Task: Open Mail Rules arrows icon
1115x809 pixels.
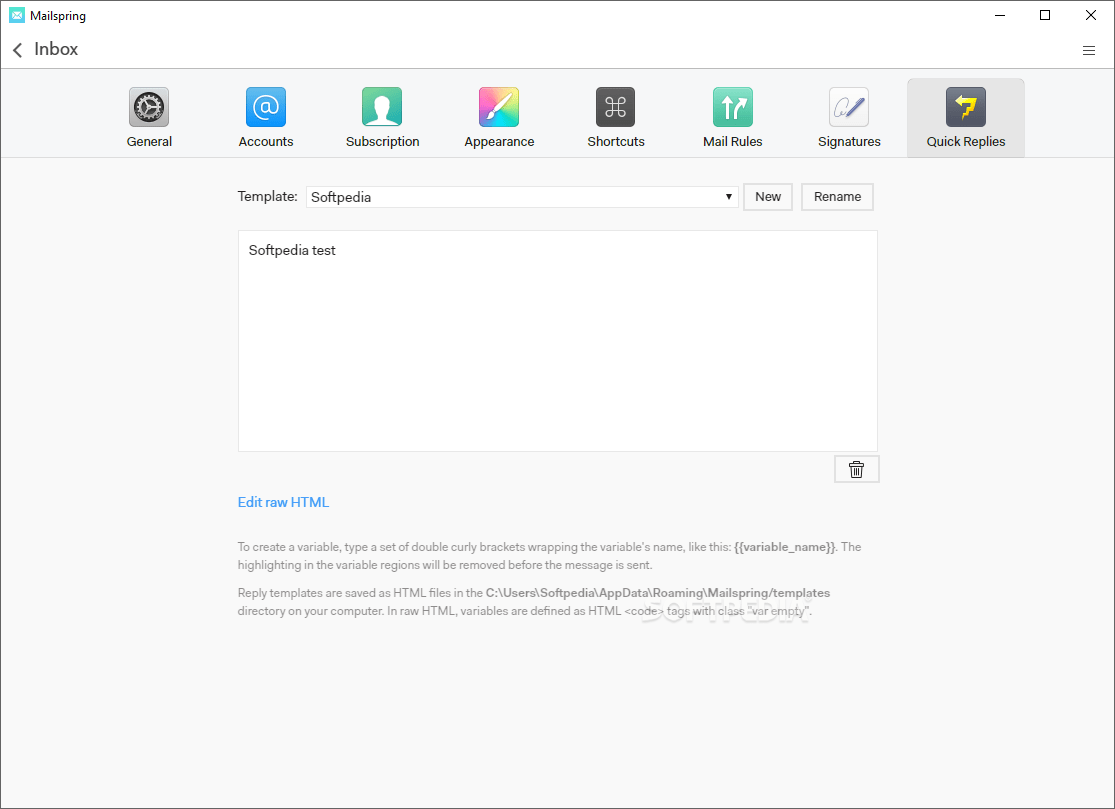Action: coord(732,107)
